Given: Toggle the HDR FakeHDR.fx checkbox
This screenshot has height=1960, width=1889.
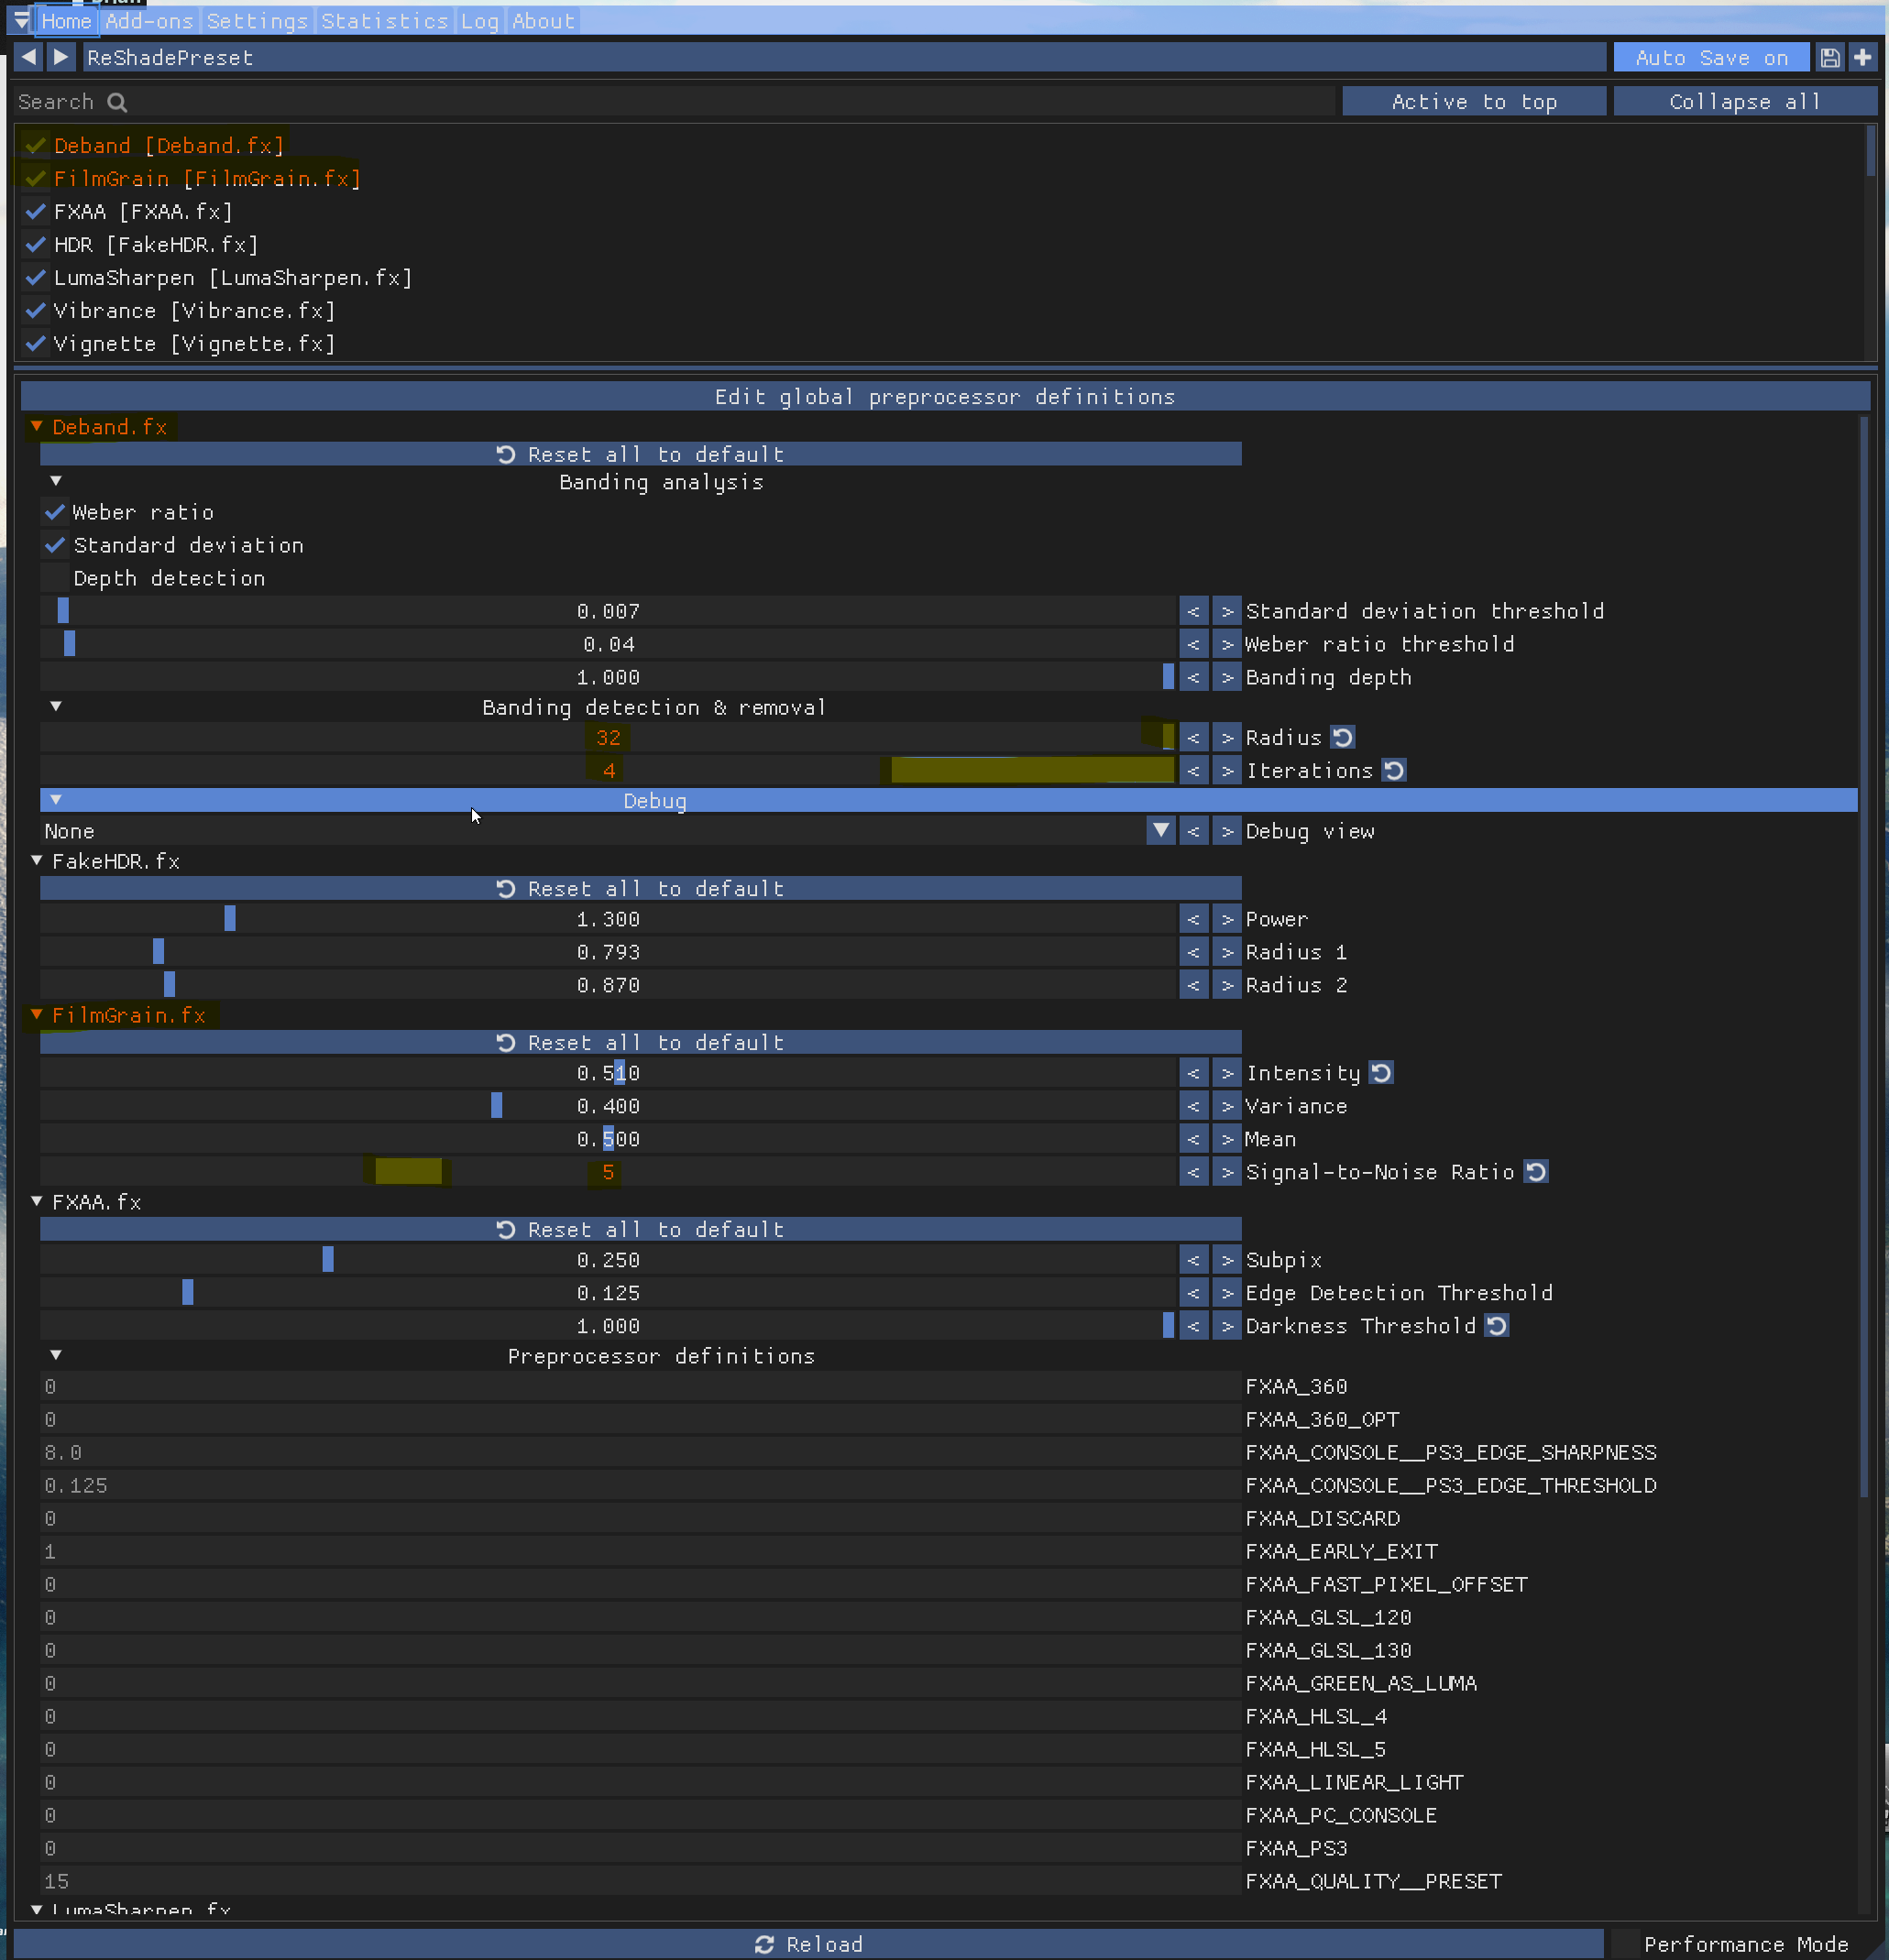Looking at the screenshot, I should 35,245.
